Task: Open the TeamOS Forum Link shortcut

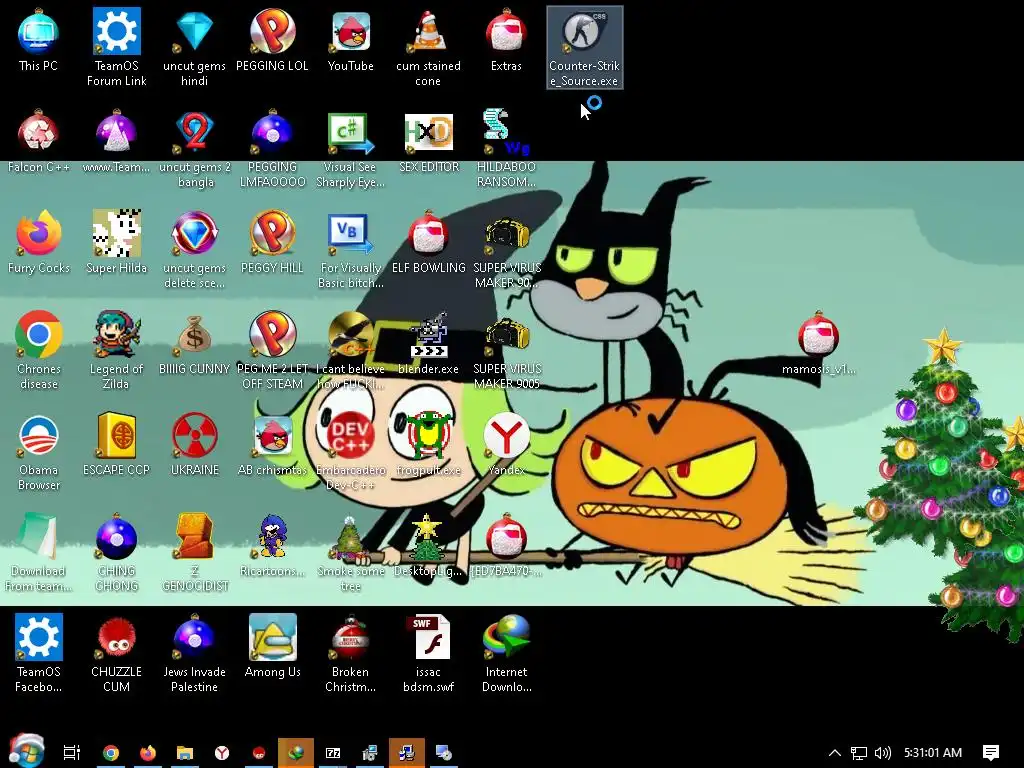Action: tap(116, 47)
